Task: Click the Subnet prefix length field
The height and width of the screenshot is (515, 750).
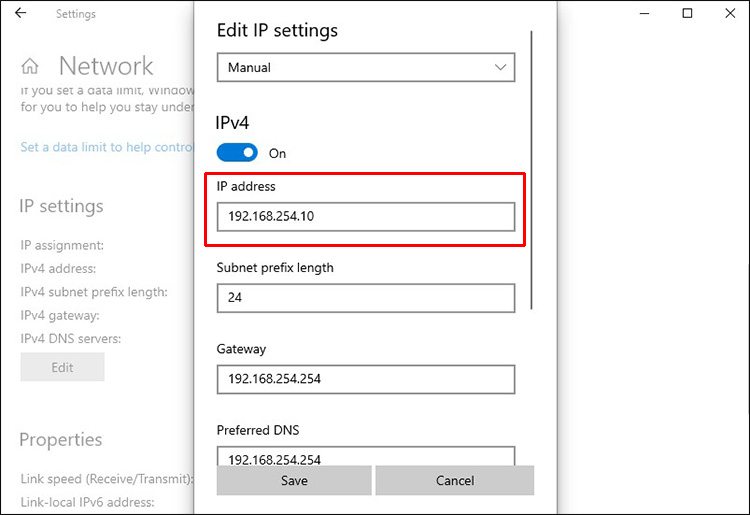Action: point(365,298)
